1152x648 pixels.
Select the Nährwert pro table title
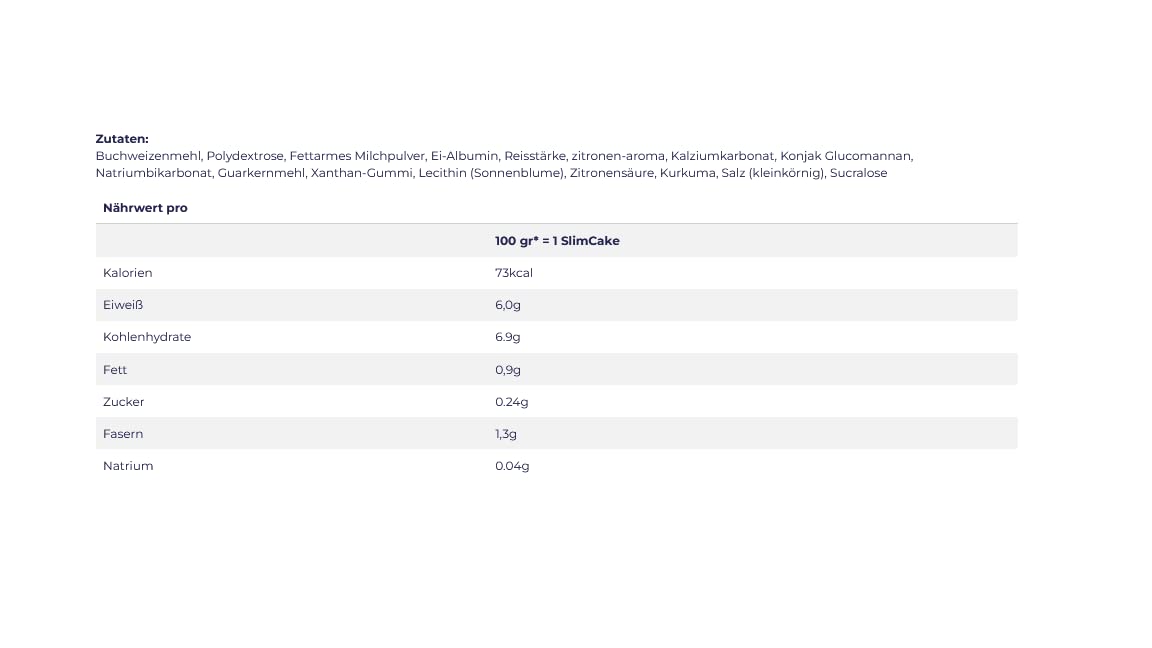[x=145, y=208]
